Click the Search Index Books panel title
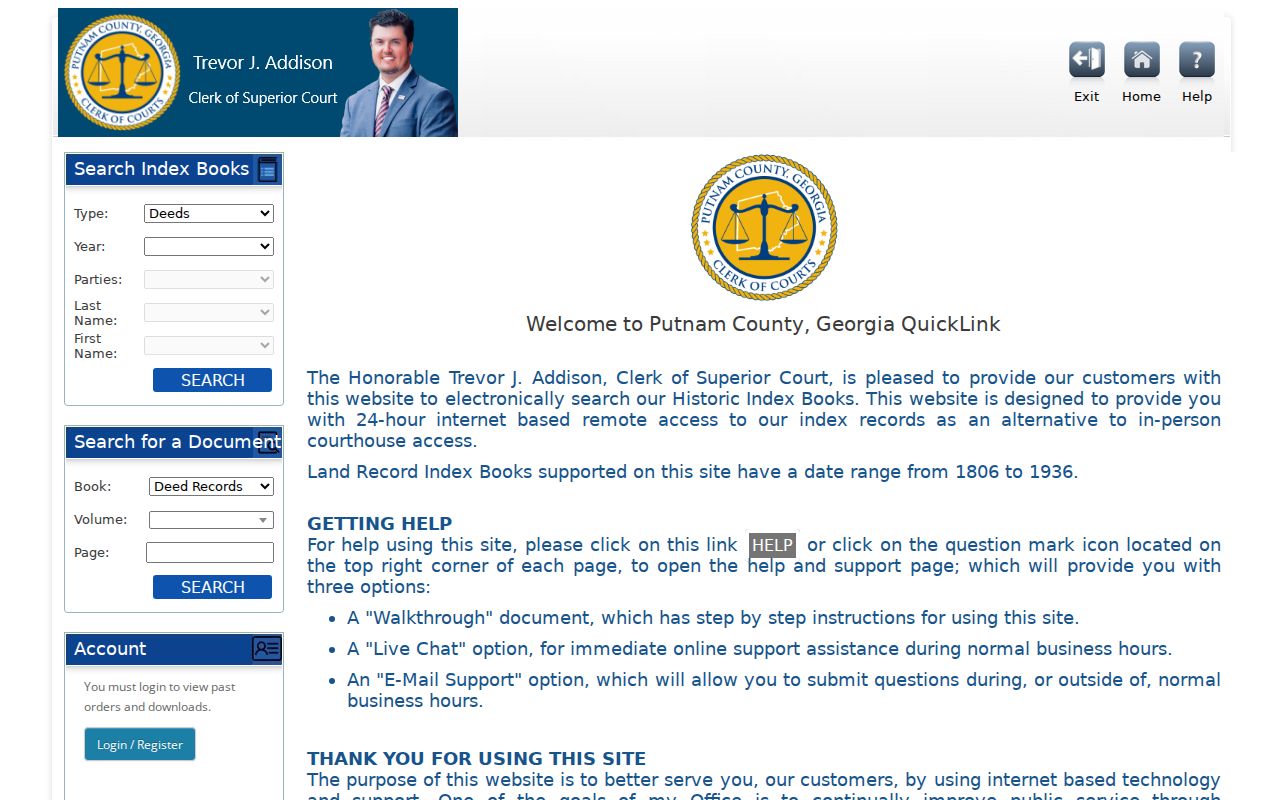Screen dimensions: 1280x800 pos(161,169)
